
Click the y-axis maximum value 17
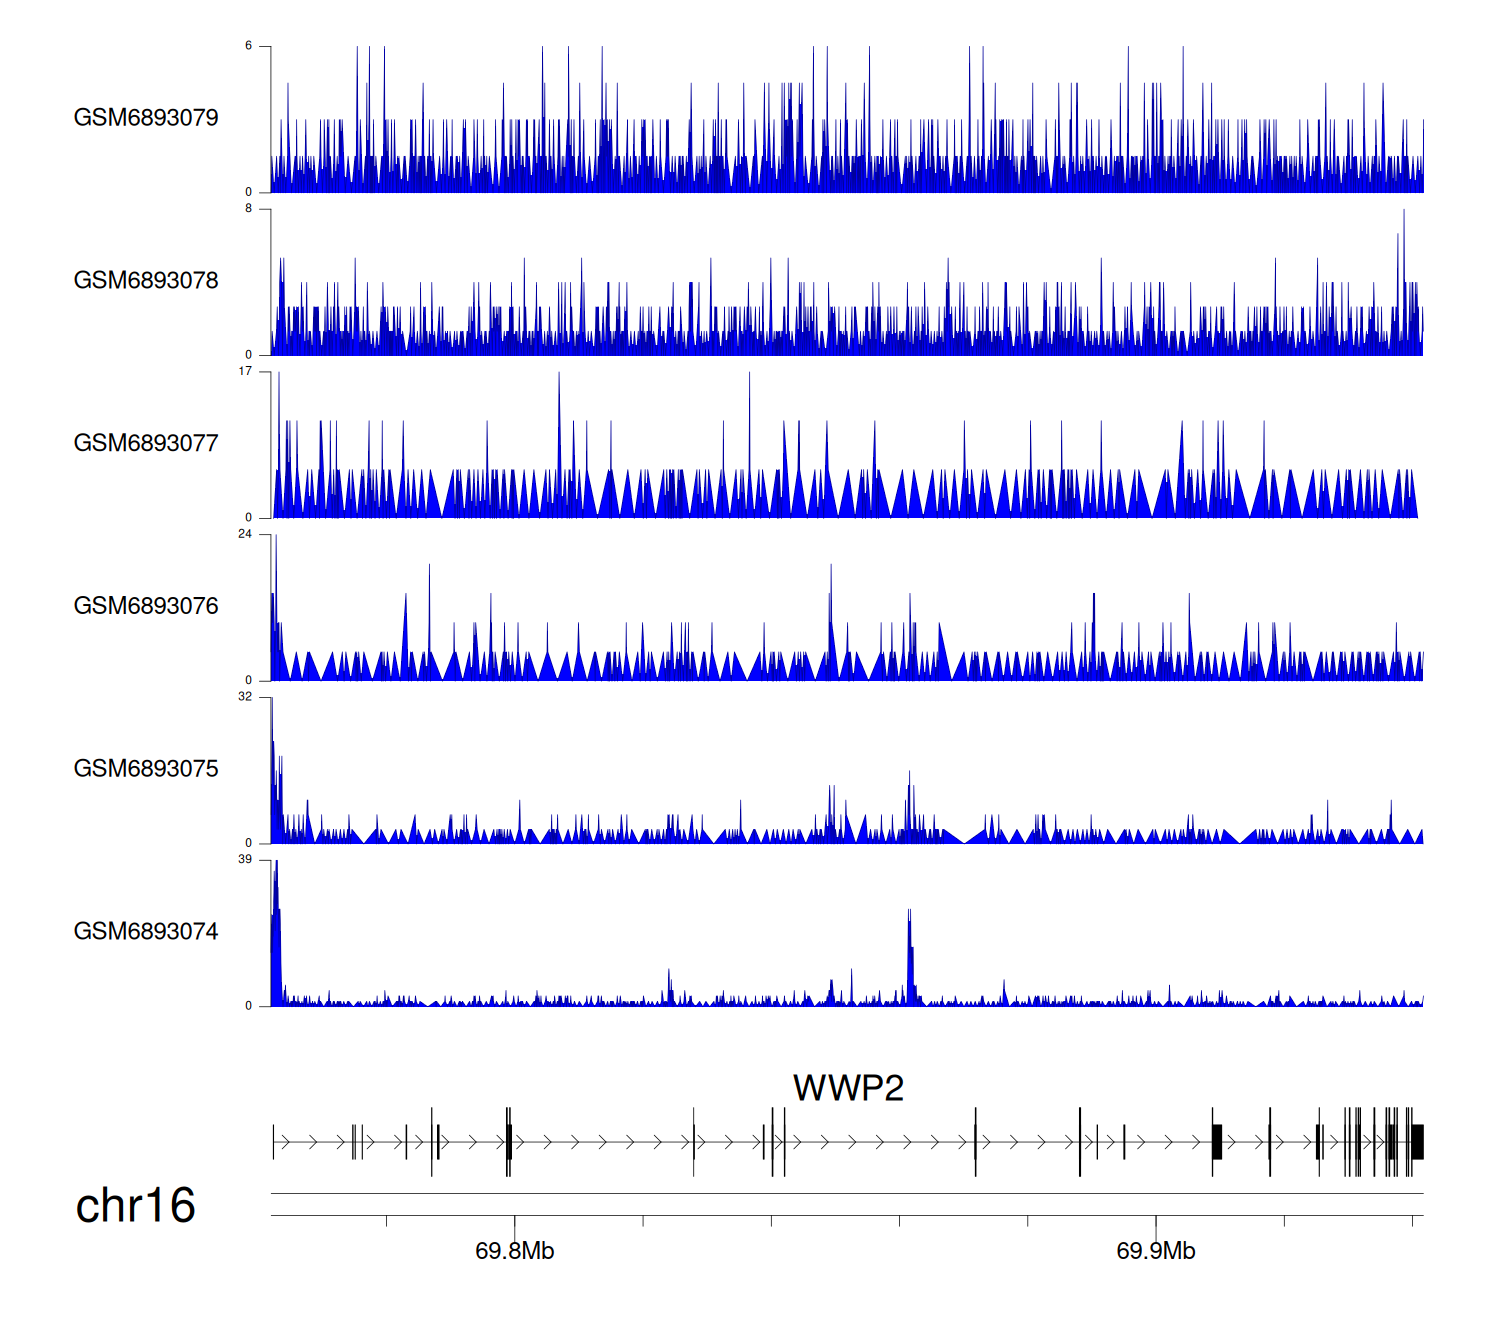(245, 371)
